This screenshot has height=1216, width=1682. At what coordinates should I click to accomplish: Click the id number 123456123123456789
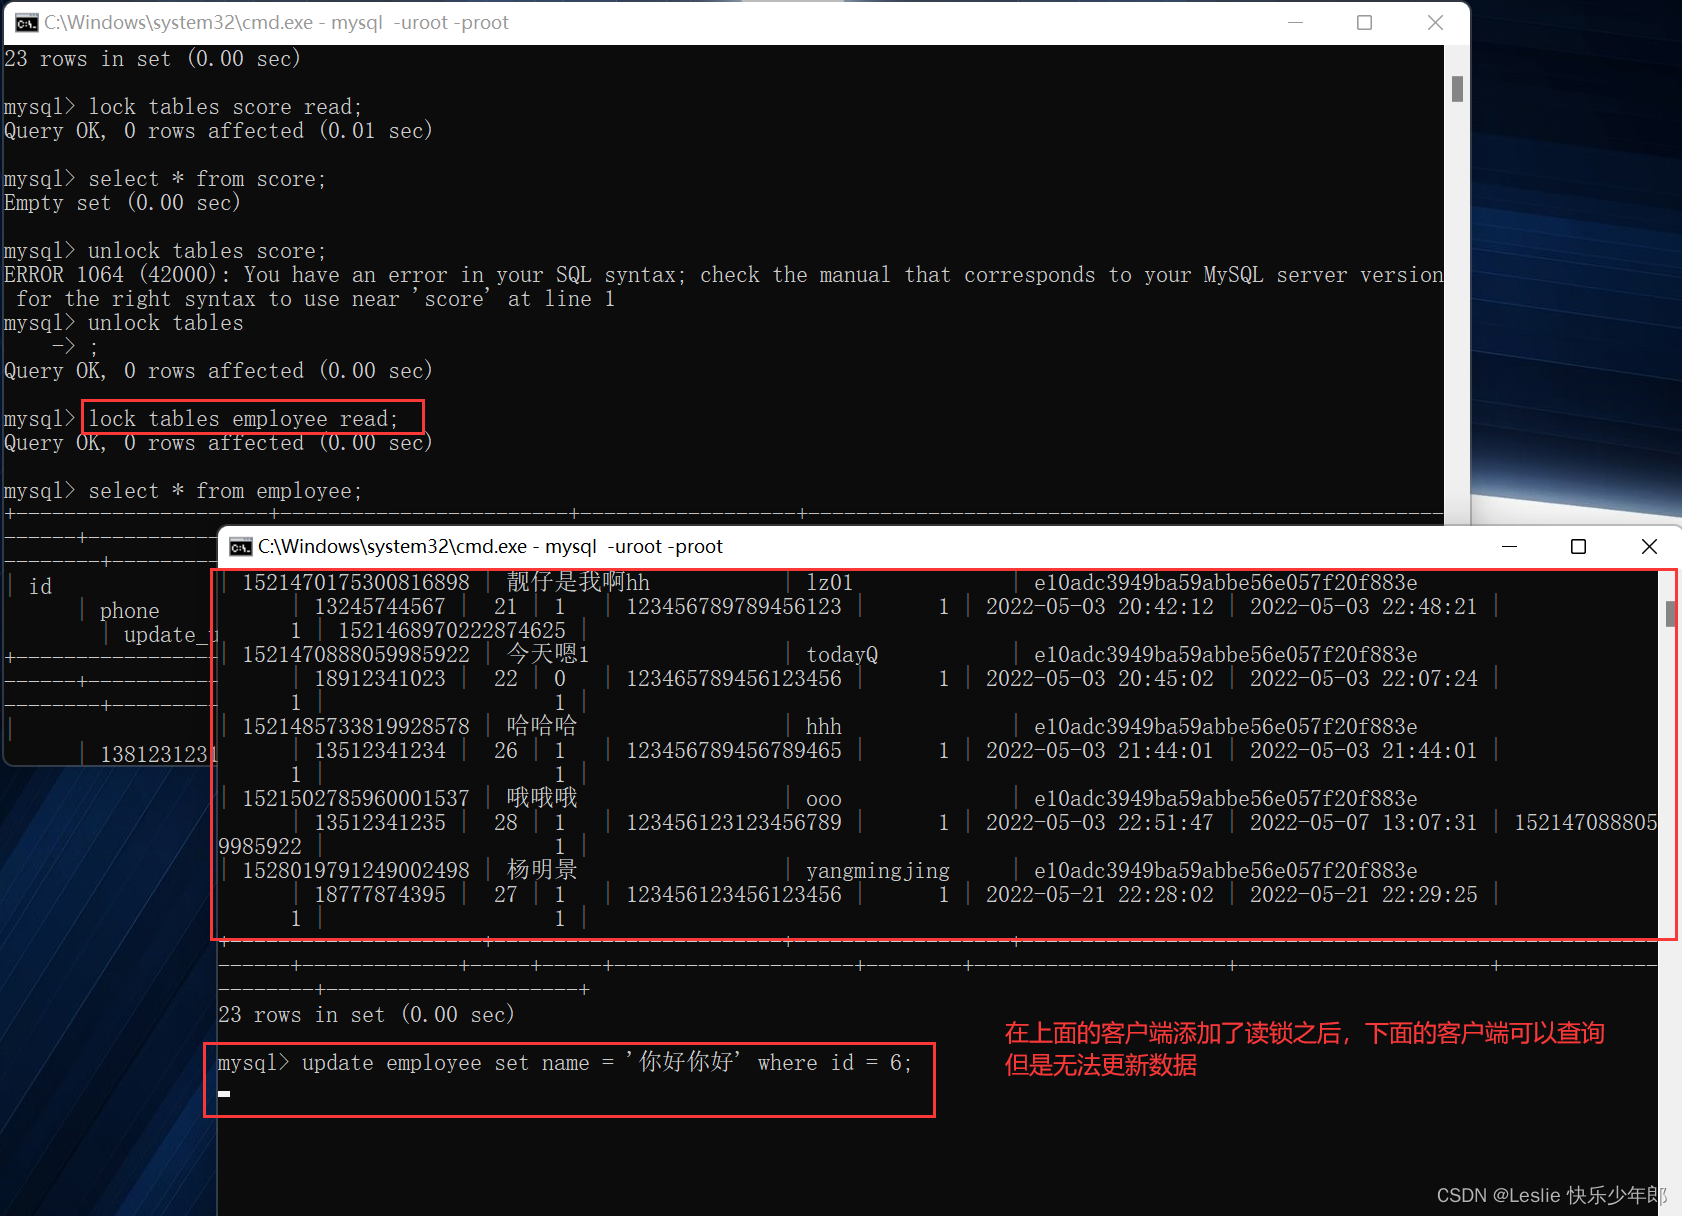click(734, 823)
